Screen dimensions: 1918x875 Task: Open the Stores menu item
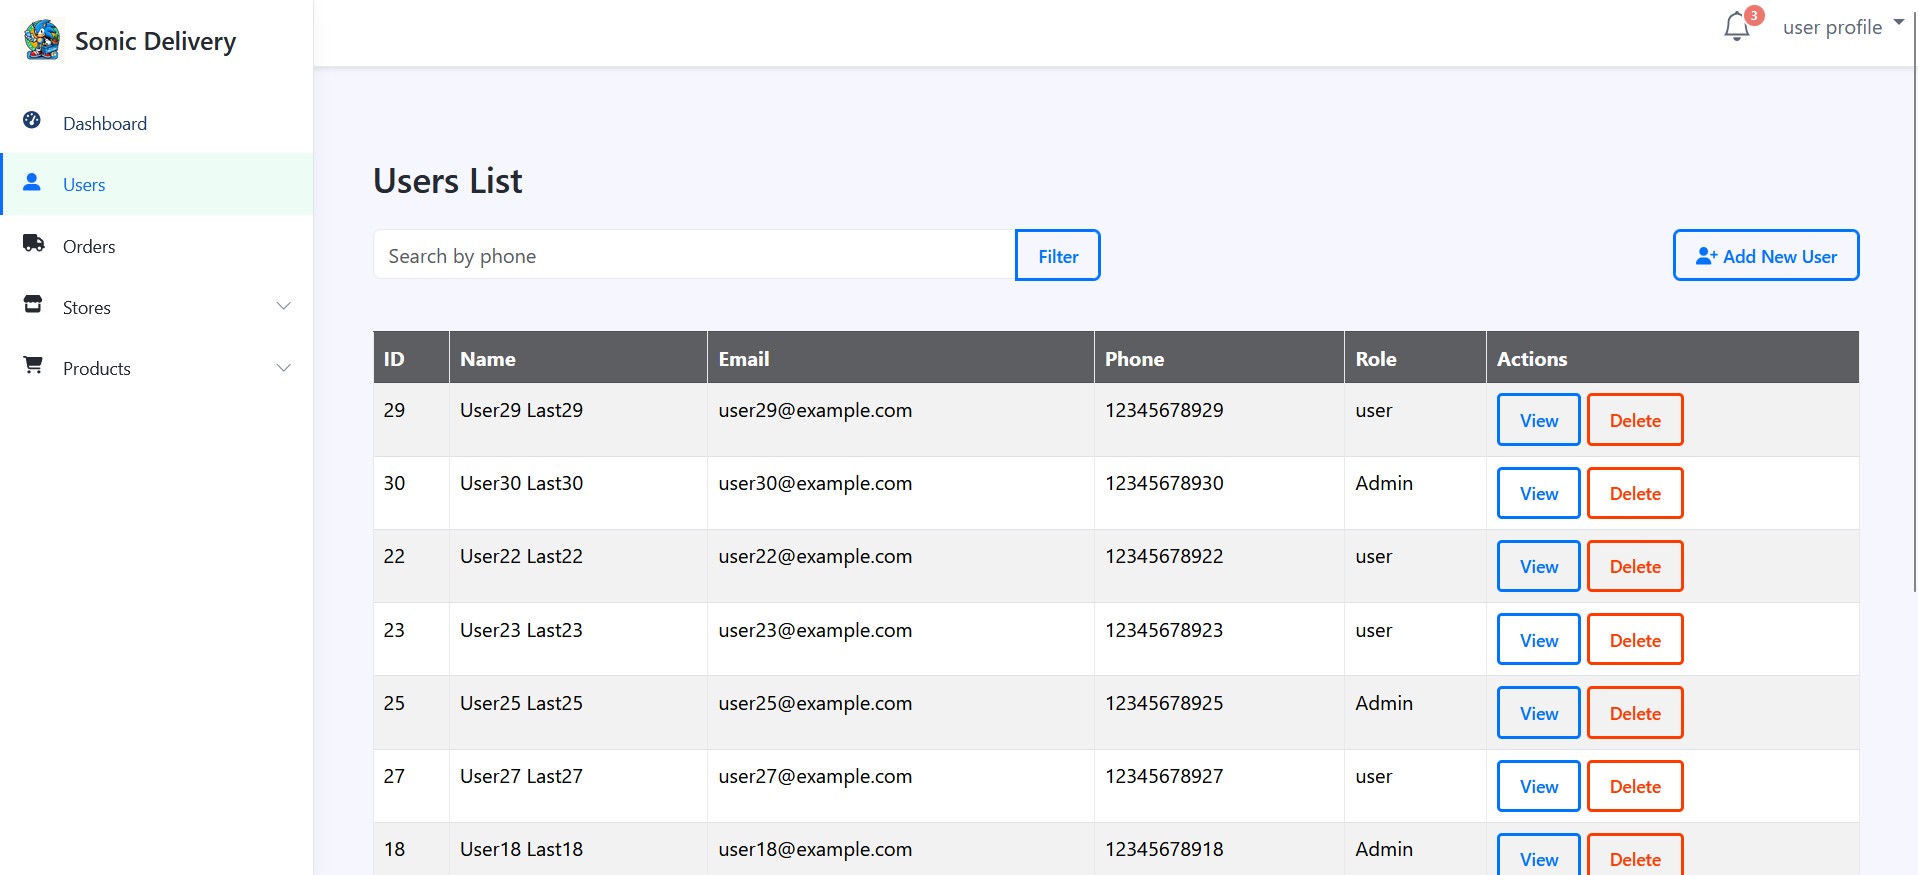pyautogui.click(x=157, y=307)
